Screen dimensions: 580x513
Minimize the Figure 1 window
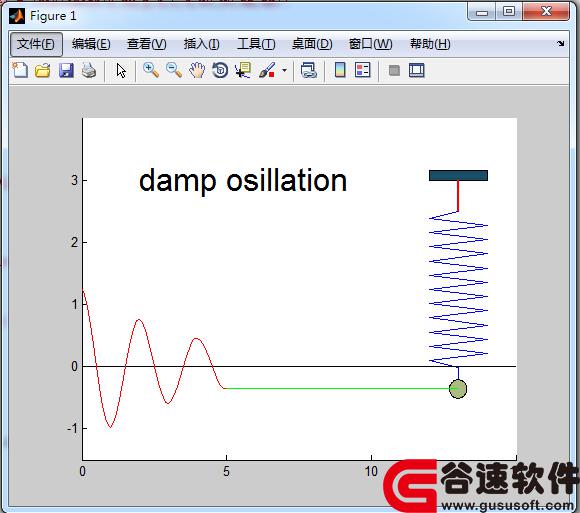tap(482, 13)
